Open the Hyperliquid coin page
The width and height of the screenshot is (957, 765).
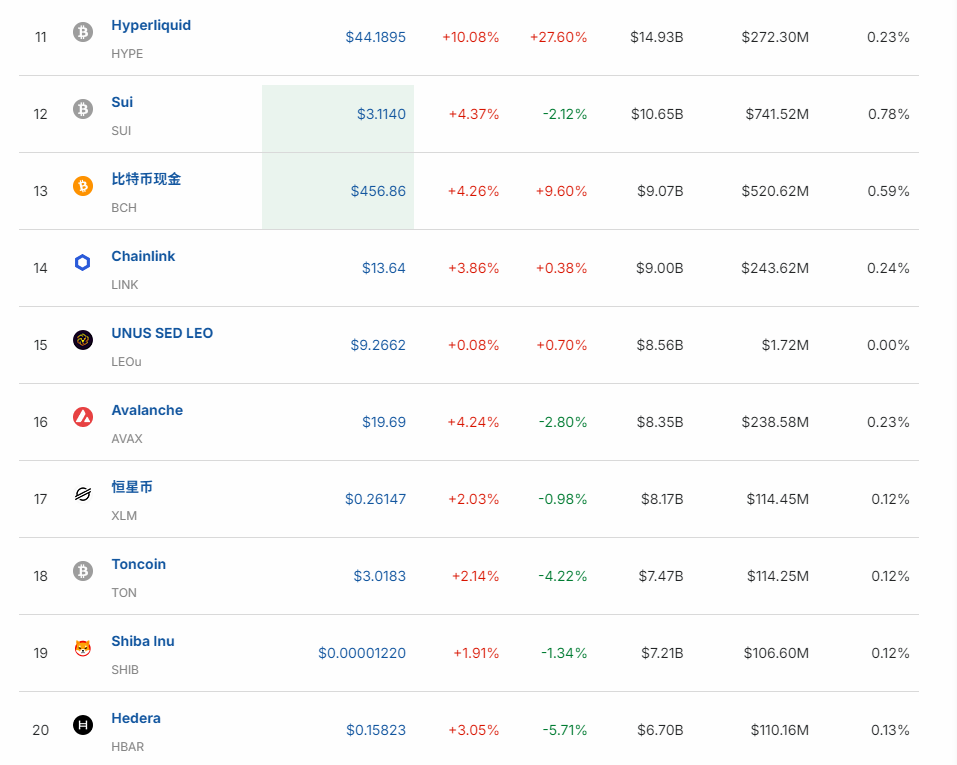(x=151, y=26)
